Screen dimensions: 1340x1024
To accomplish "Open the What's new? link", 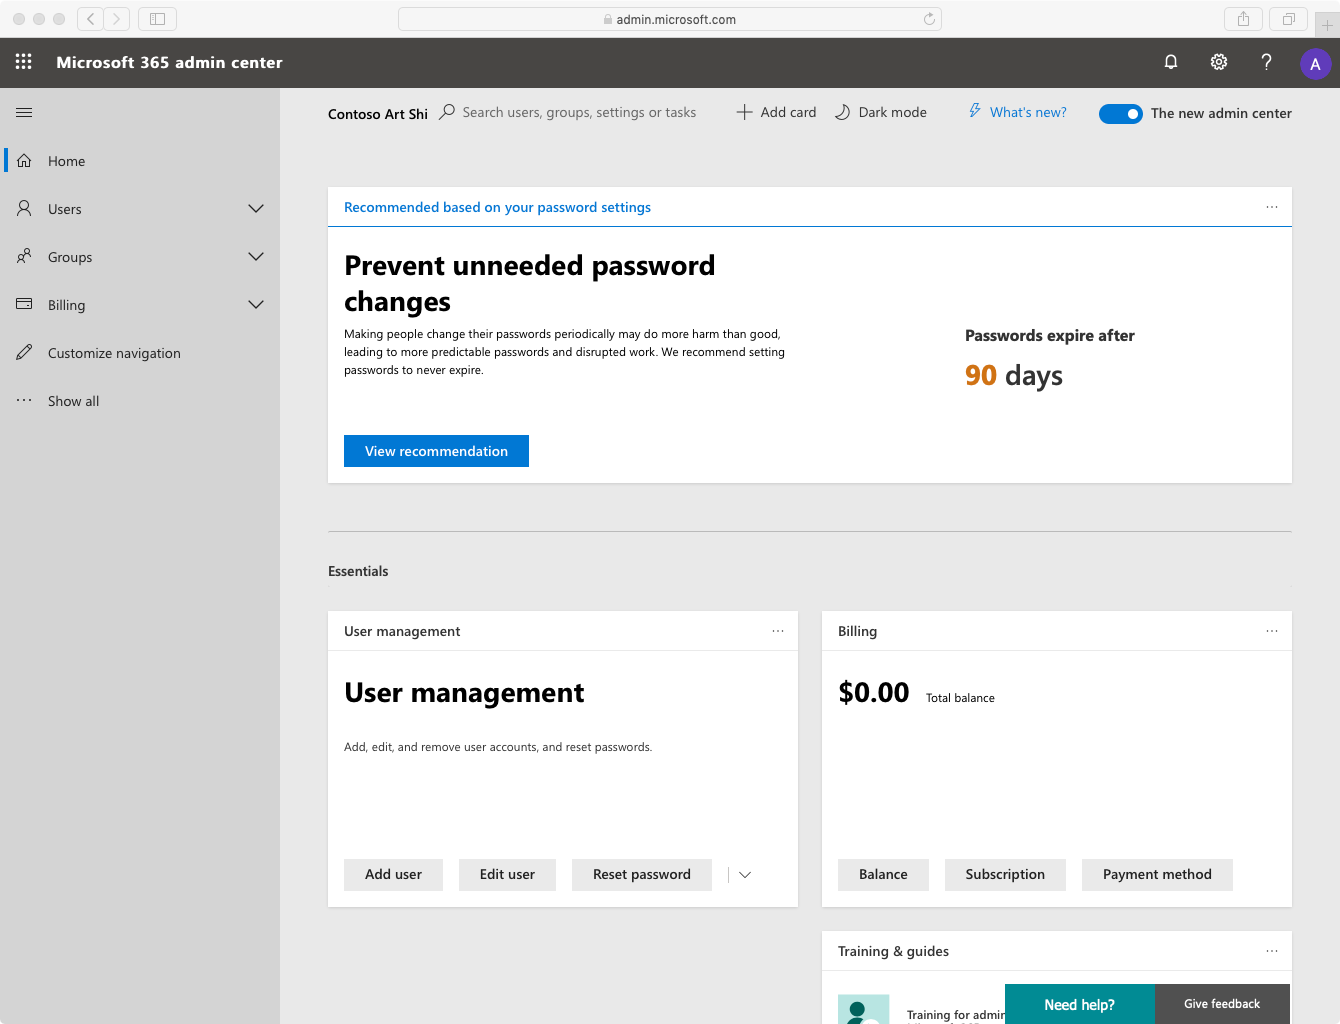I will click(1028, 112).
